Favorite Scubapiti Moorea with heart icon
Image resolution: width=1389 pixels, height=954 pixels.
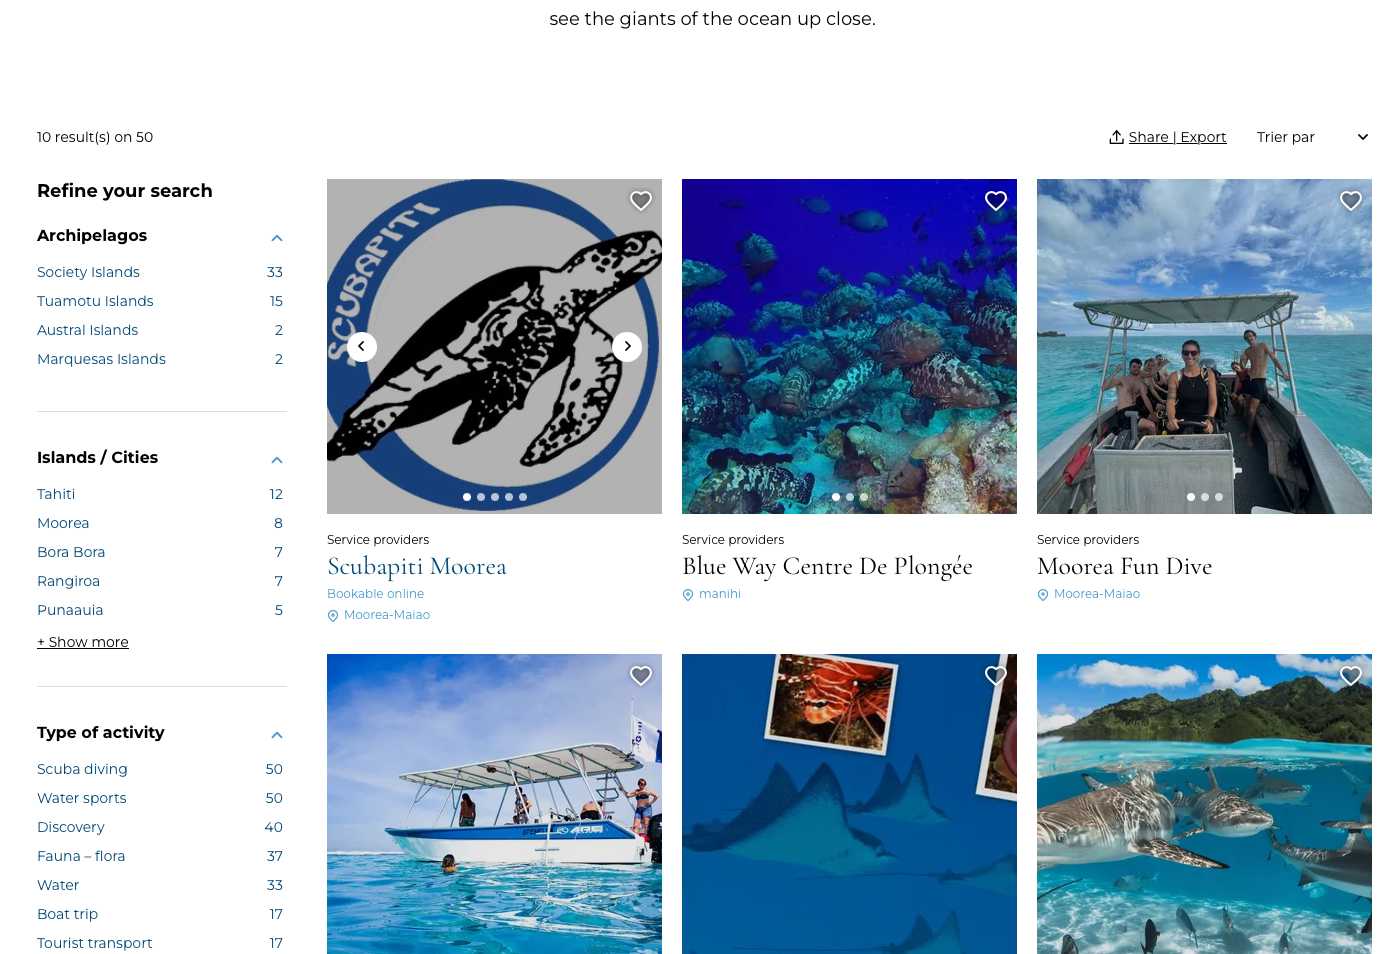[641, 201]
